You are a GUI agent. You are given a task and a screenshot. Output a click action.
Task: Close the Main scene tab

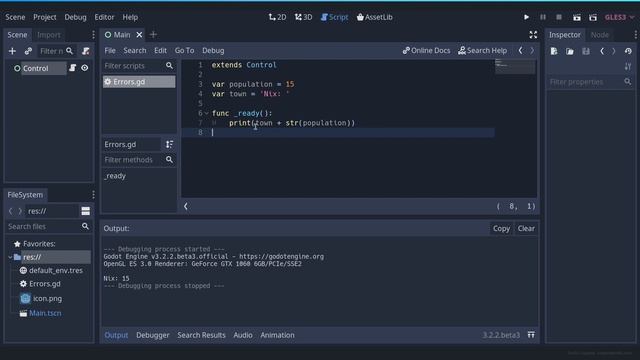pyautogui.click(x=139, y=35)
